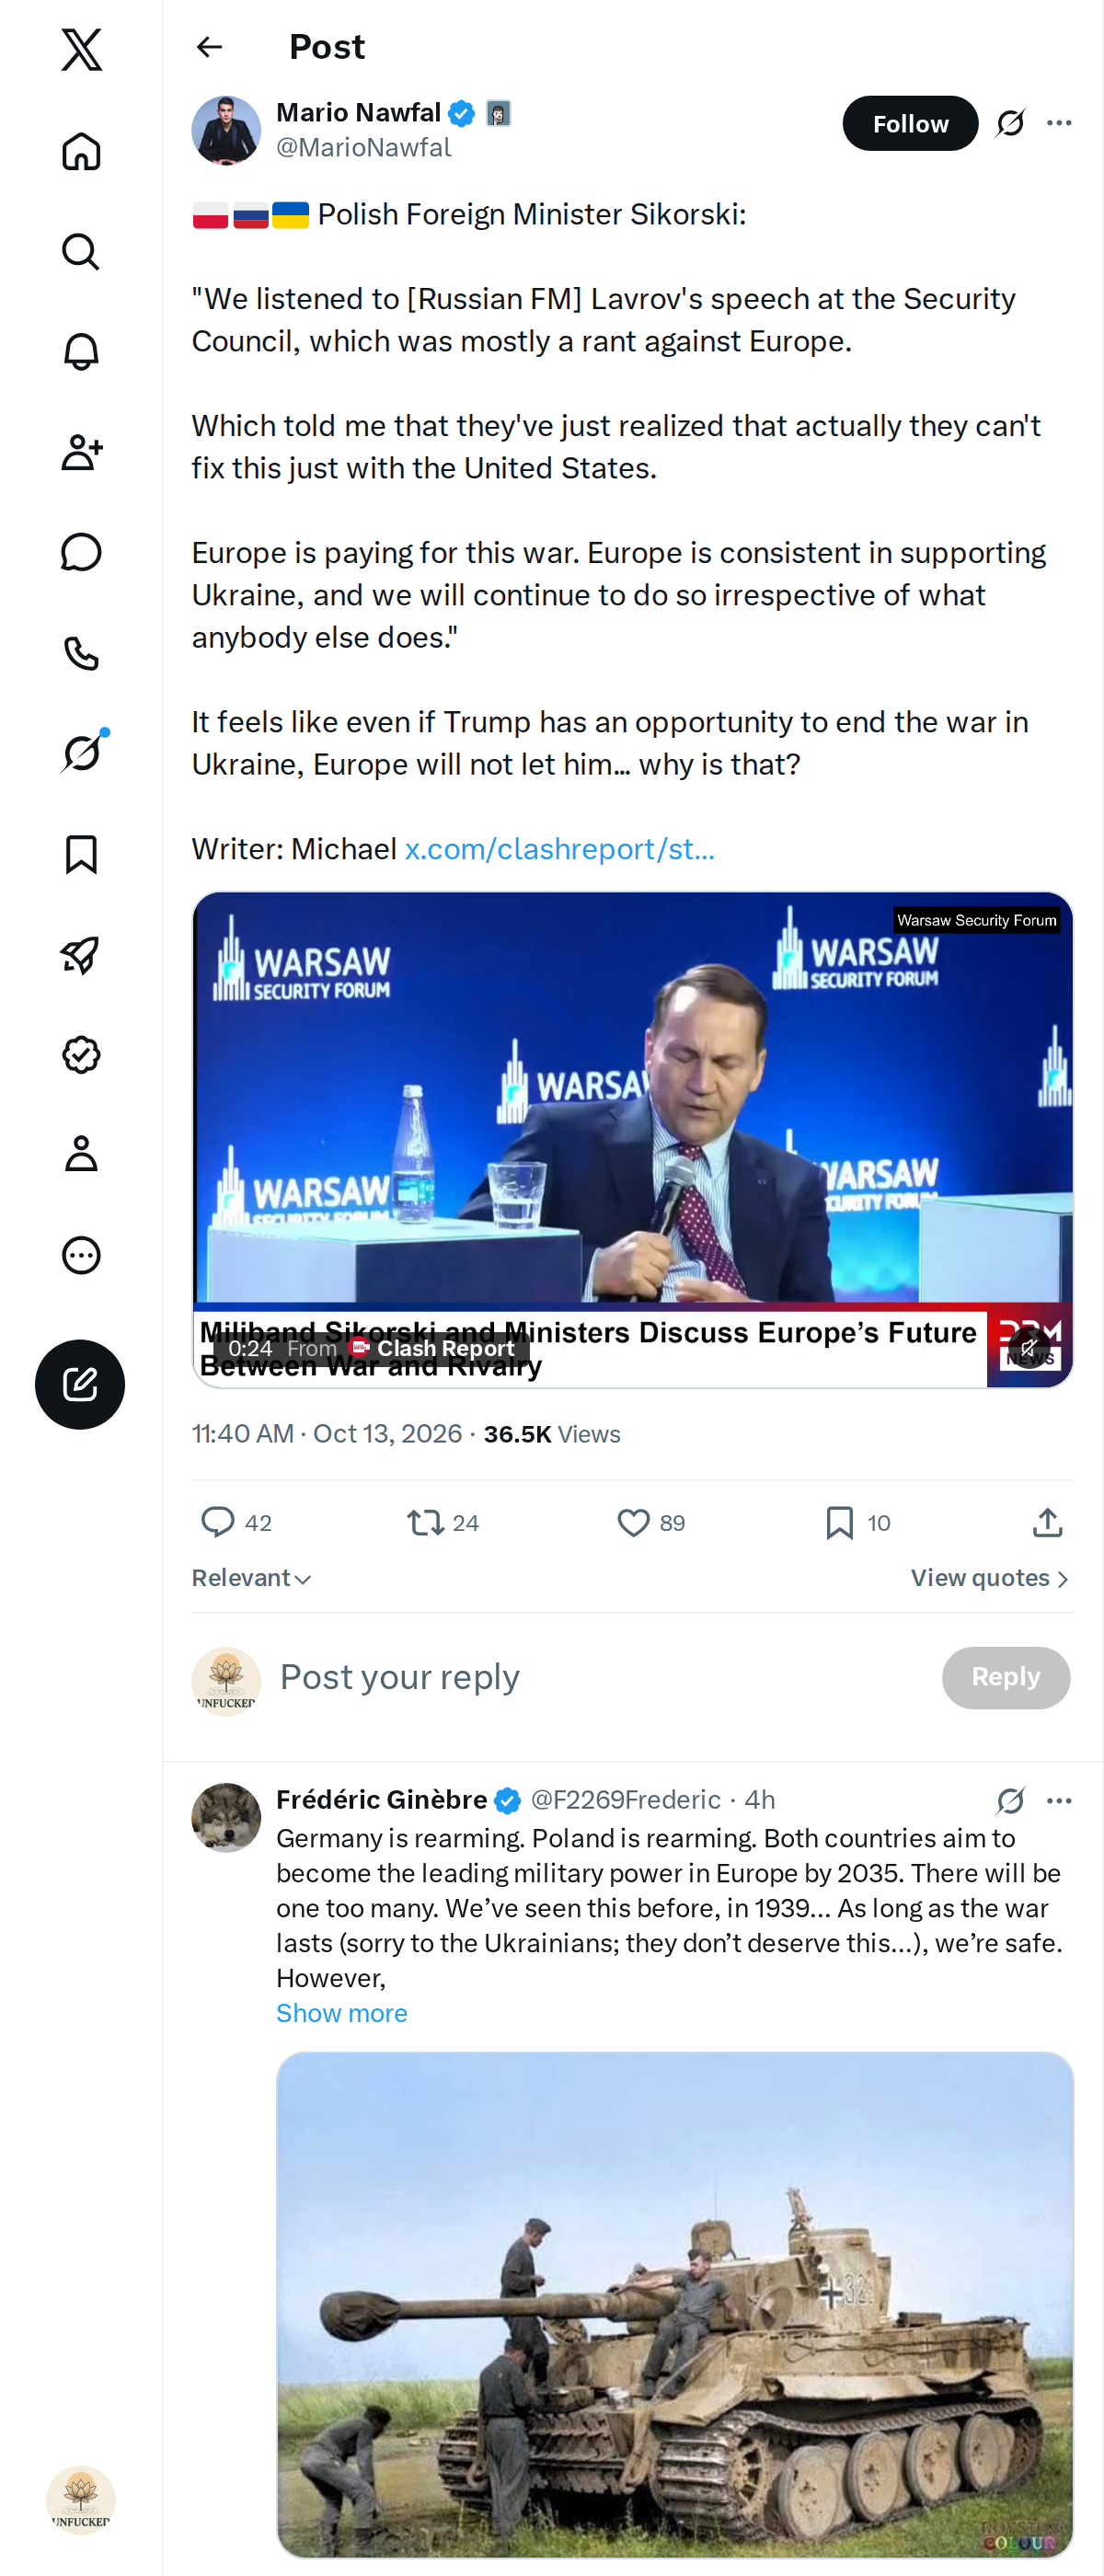Open the Home feed from sidebar
Image resolution: width=1104 pixels, height=2576 pixels.
(81, 152)
